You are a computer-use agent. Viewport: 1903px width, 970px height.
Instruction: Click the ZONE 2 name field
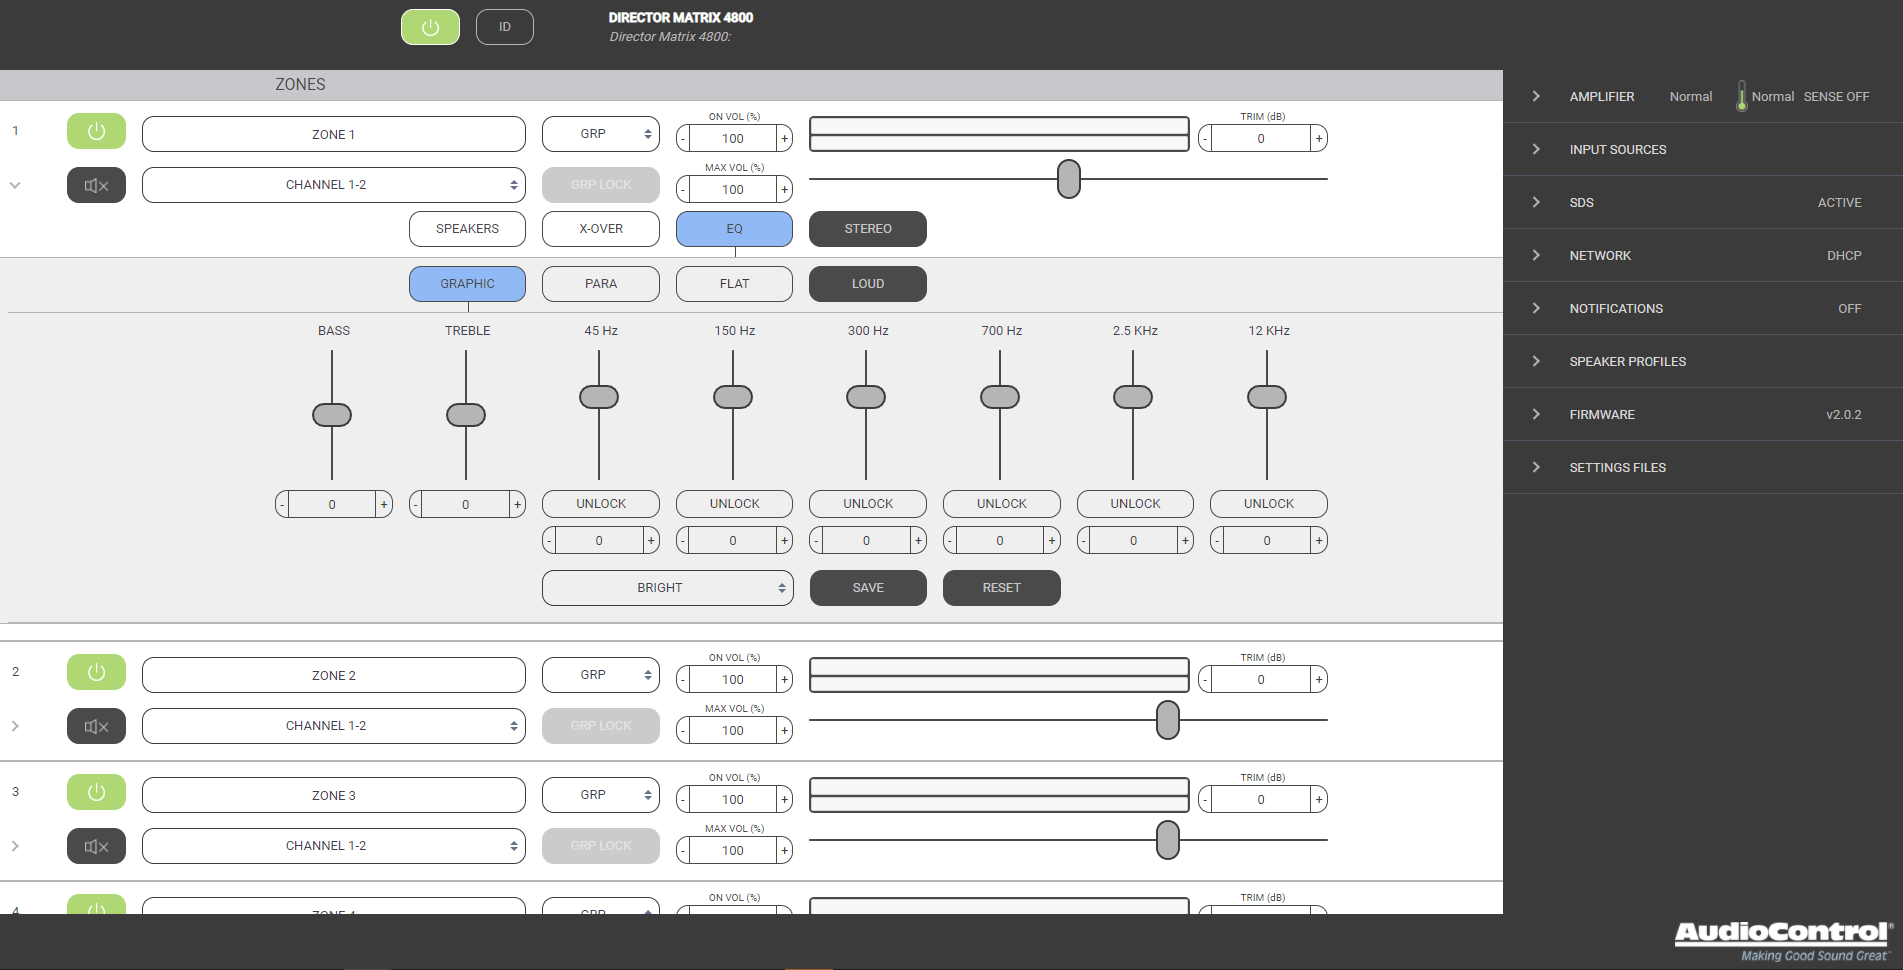coord(333,676)
